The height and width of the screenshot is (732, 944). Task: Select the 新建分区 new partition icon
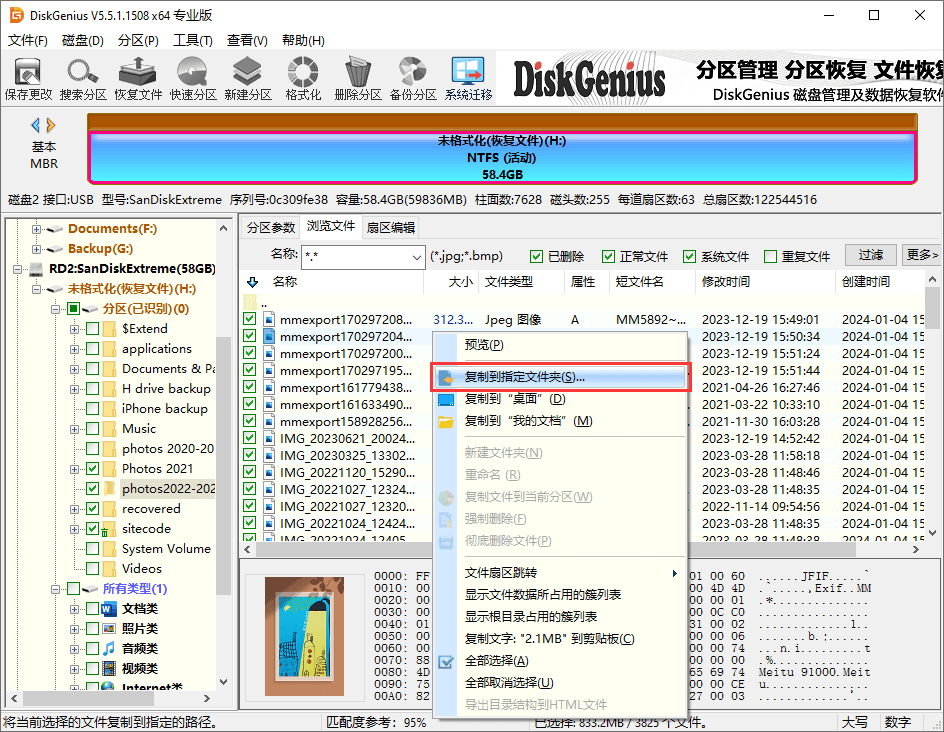(x=247, y=78)
